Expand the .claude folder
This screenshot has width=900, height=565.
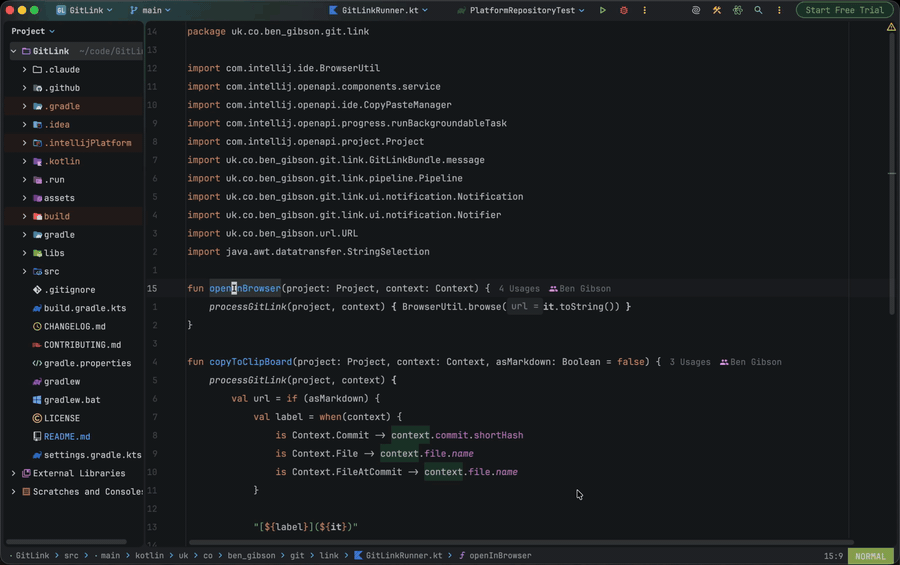pyautogui.click(x=24, y=69)
